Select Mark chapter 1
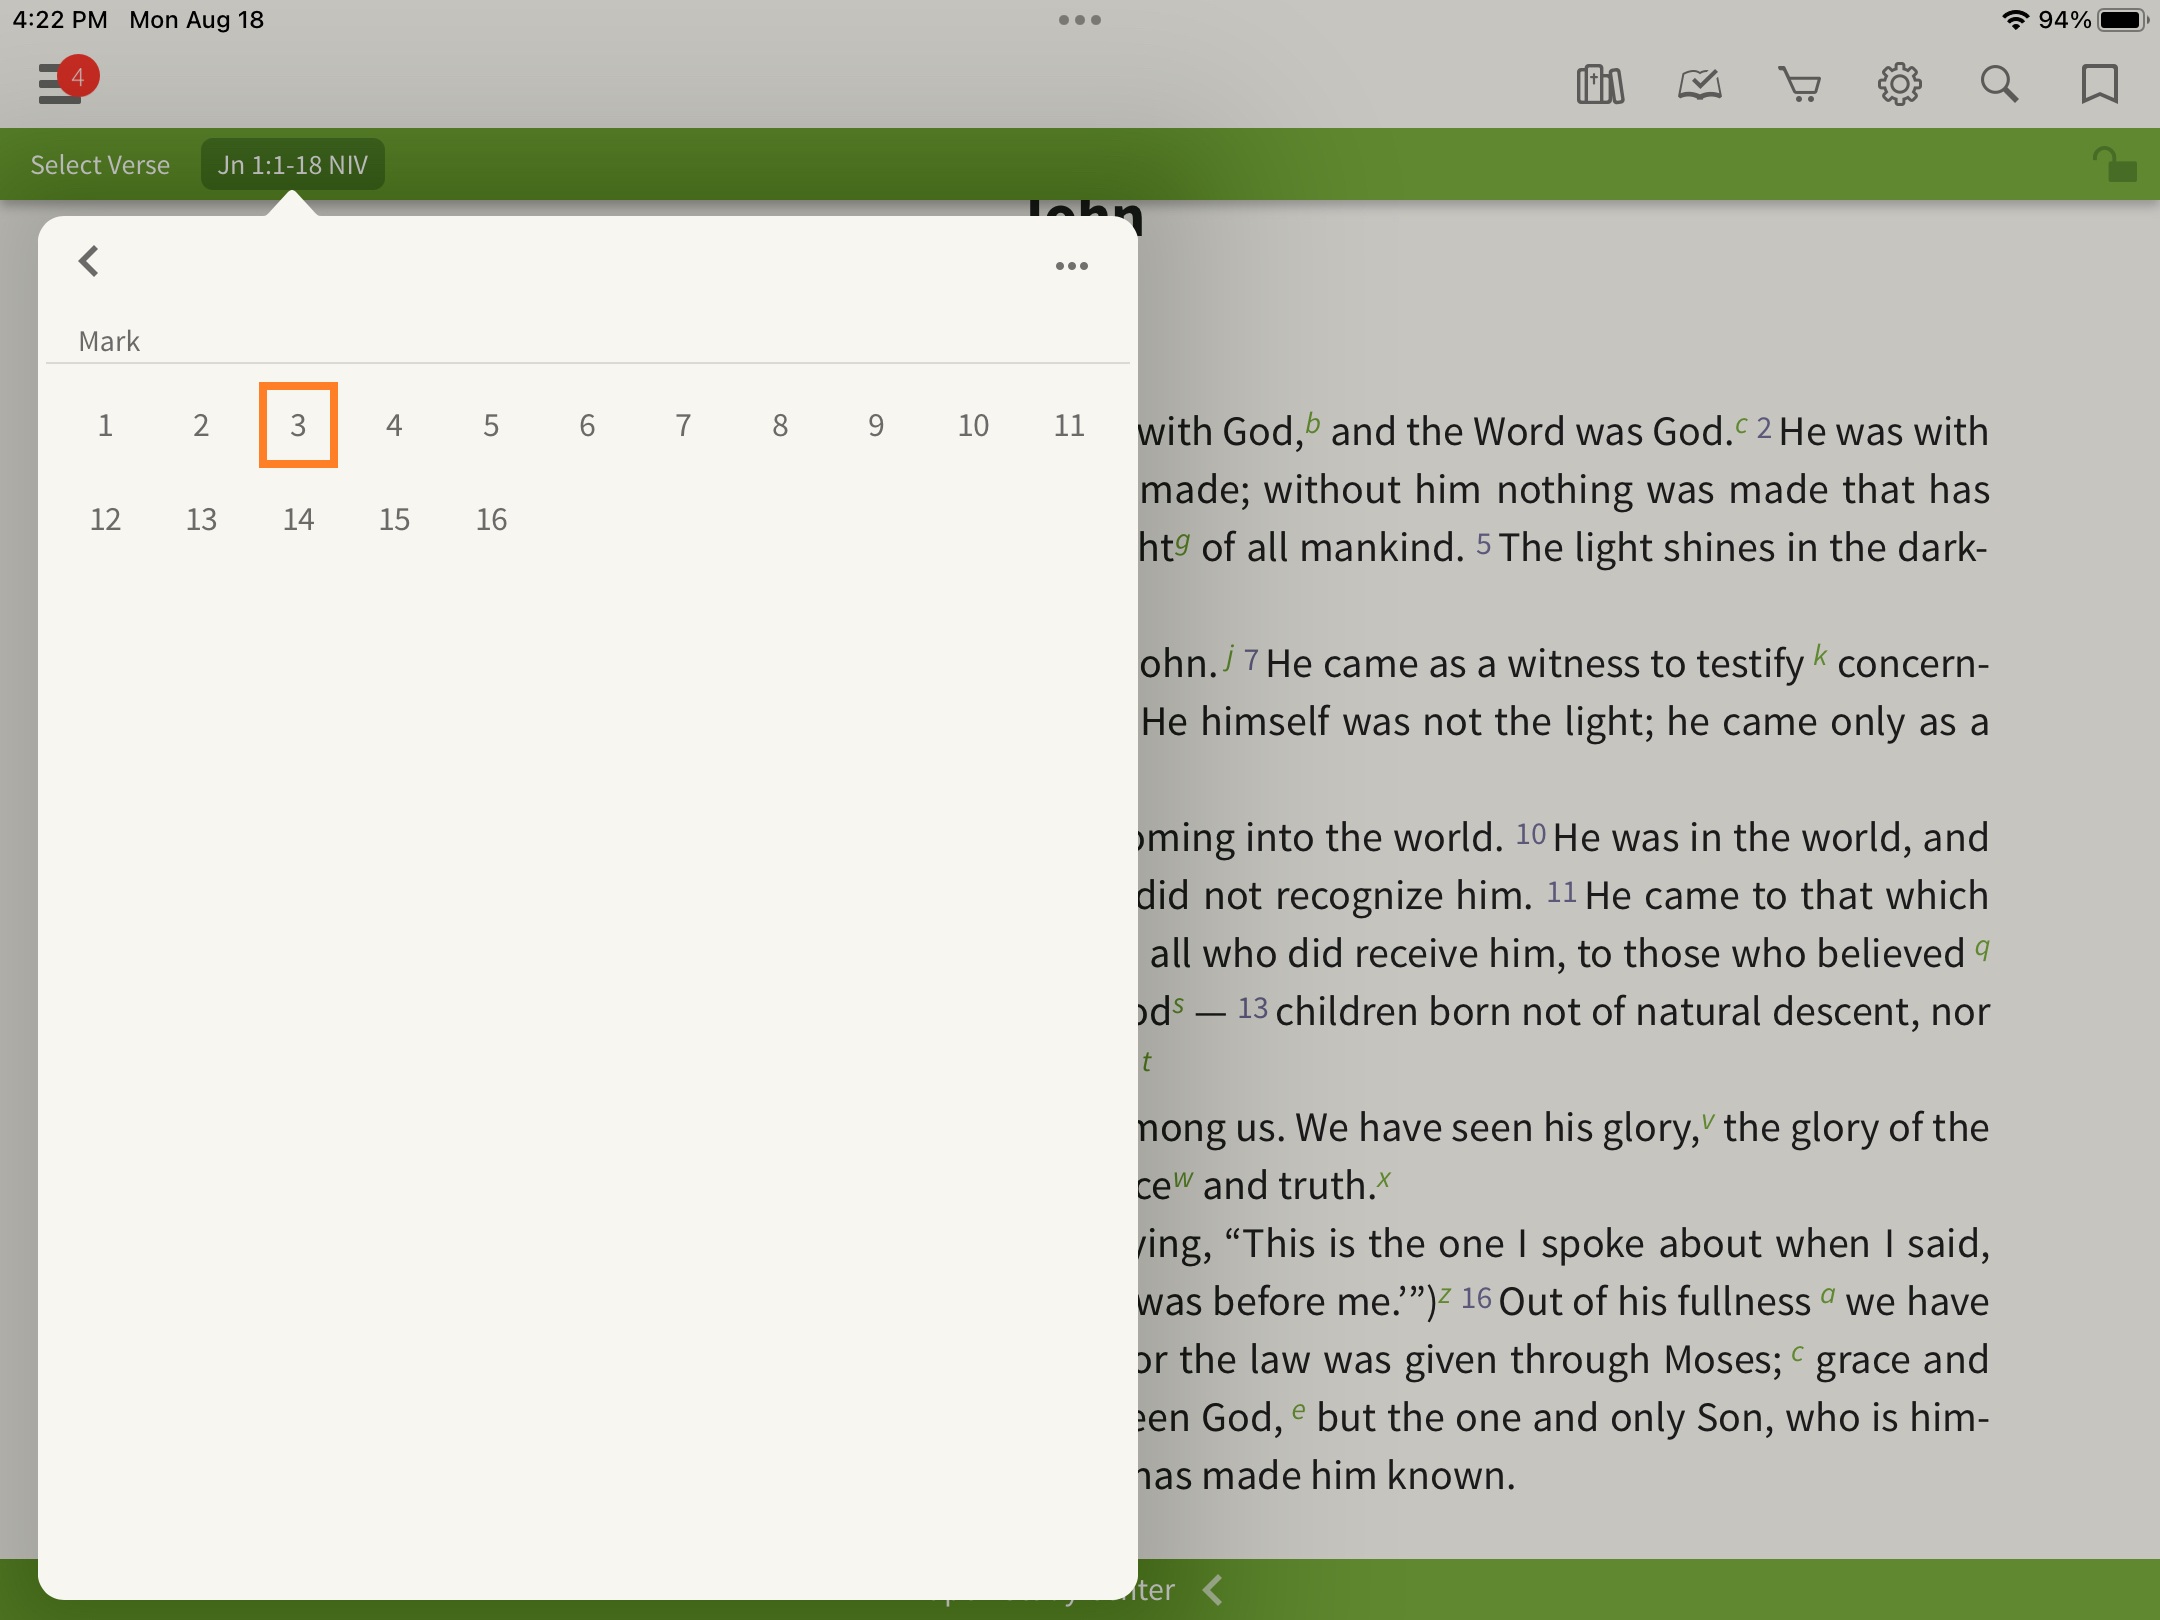 point(105,426)
